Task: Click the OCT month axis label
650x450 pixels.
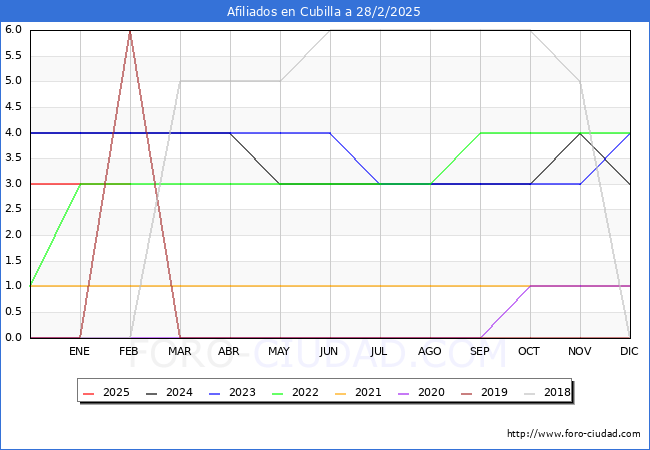Action: coord(529,351)
